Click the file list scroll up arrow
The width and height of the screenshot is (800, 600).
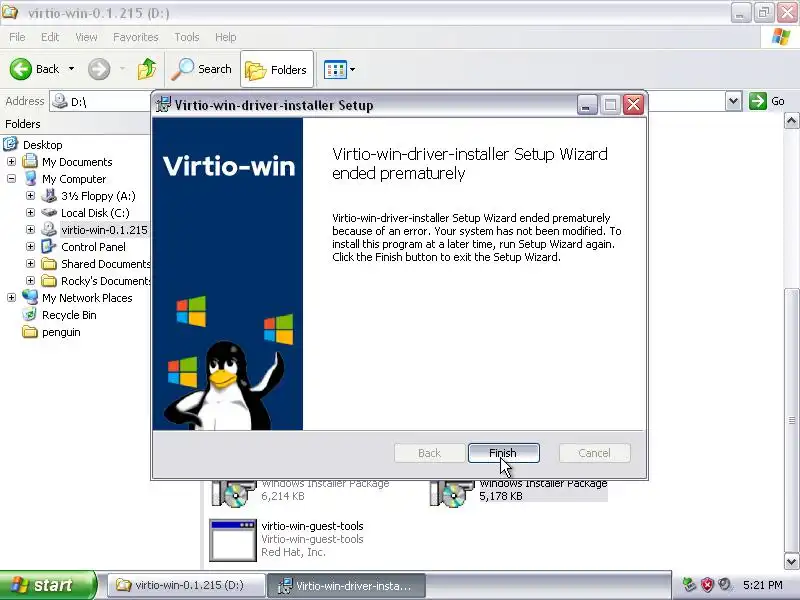coord(791,121)
